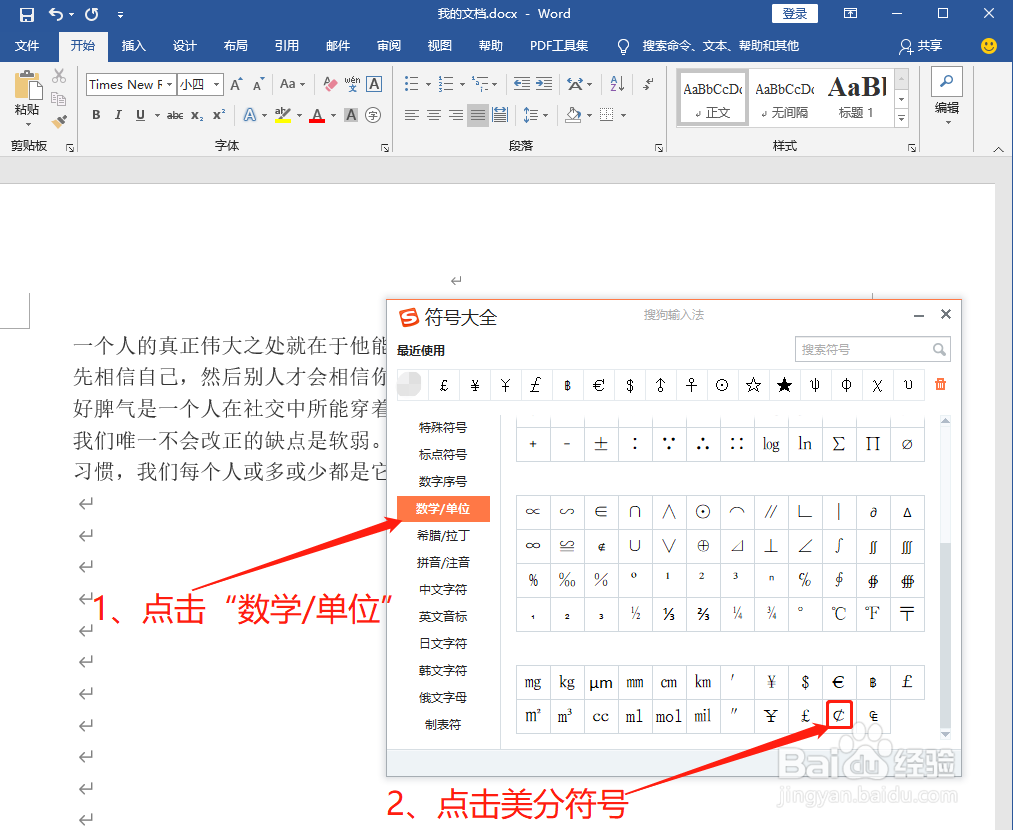Switch to the 布局 ribbon tab
Image resolution: width=1013 pixels, height=830 pixels.
click(x=236, y=45)
